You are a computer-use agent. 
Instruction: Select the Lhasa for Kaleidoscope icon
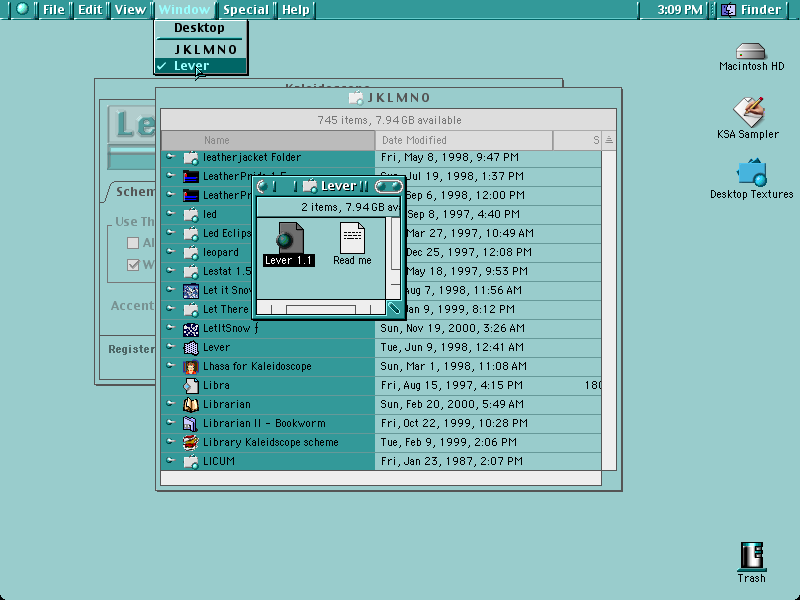(191, 367)
